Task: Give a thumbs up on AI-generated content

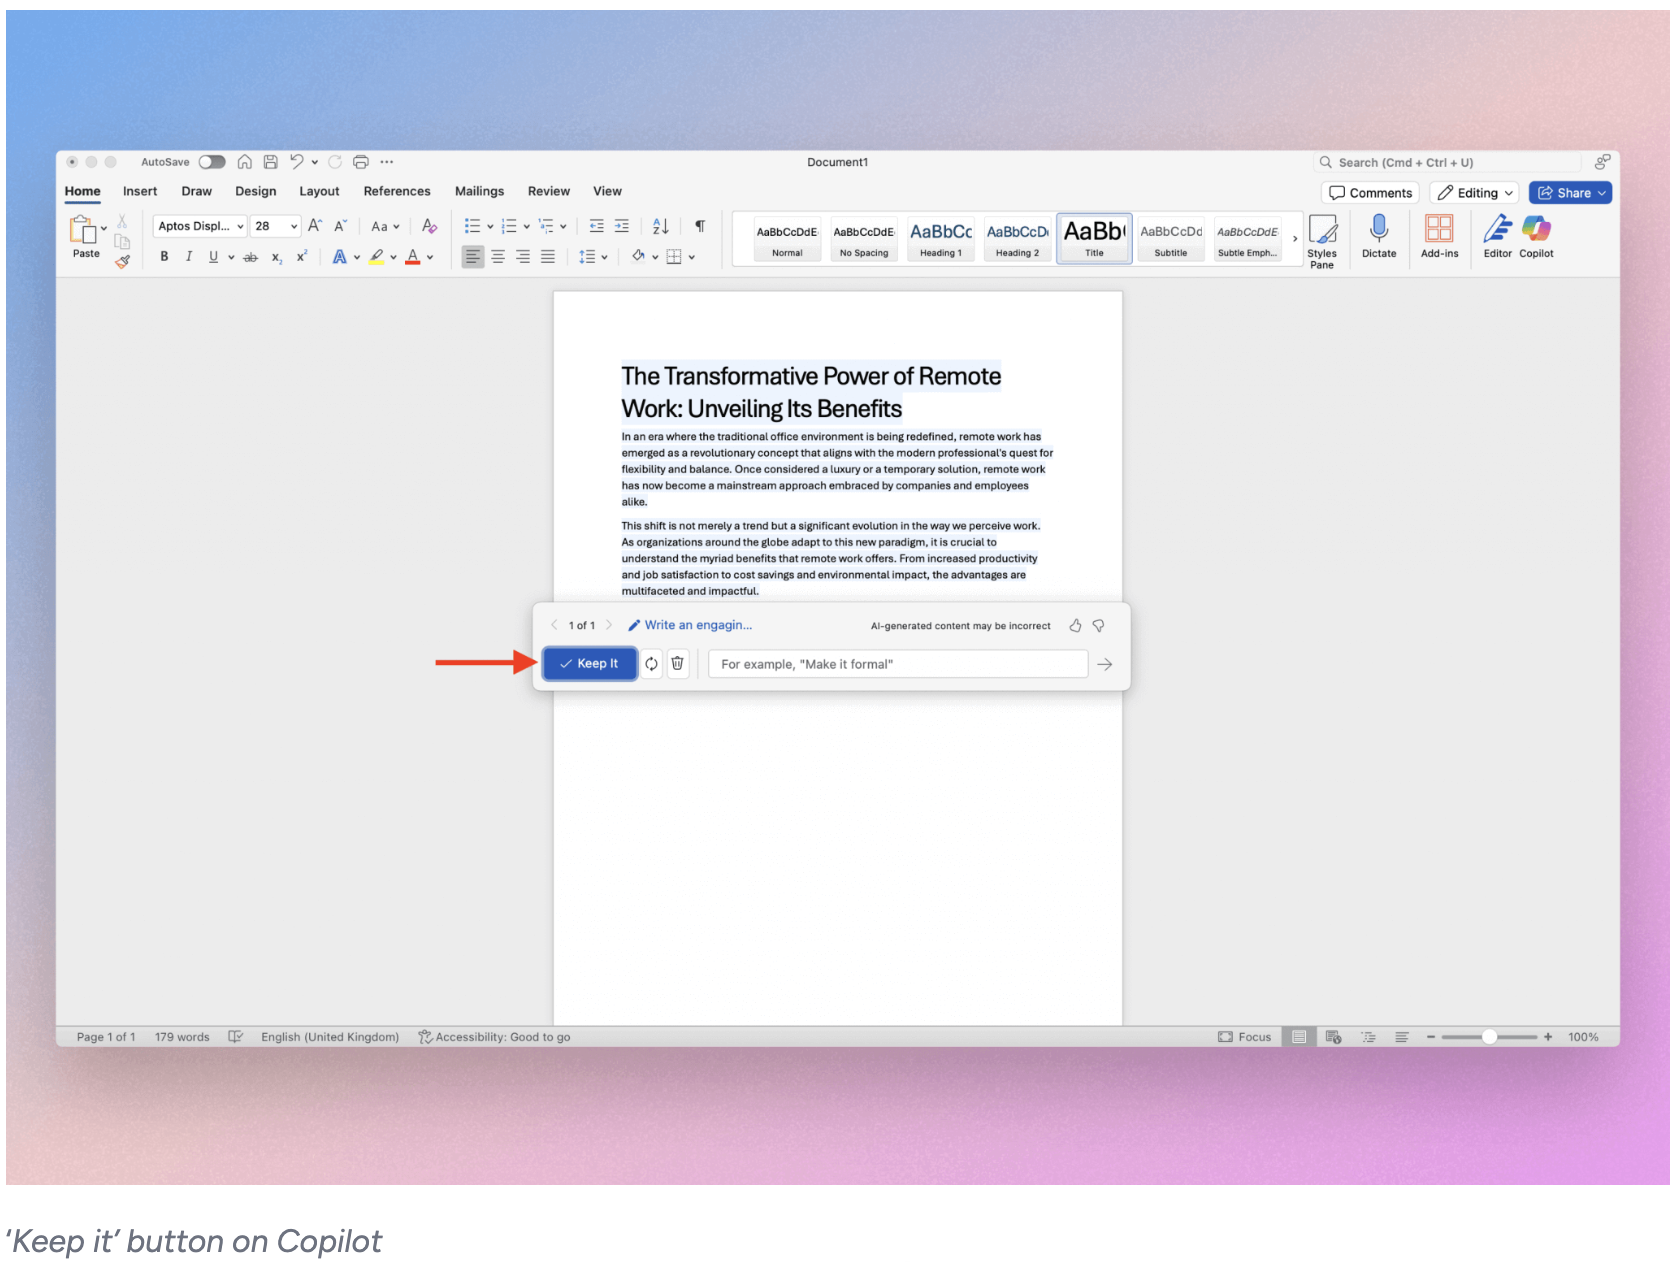Action: 1075,625
